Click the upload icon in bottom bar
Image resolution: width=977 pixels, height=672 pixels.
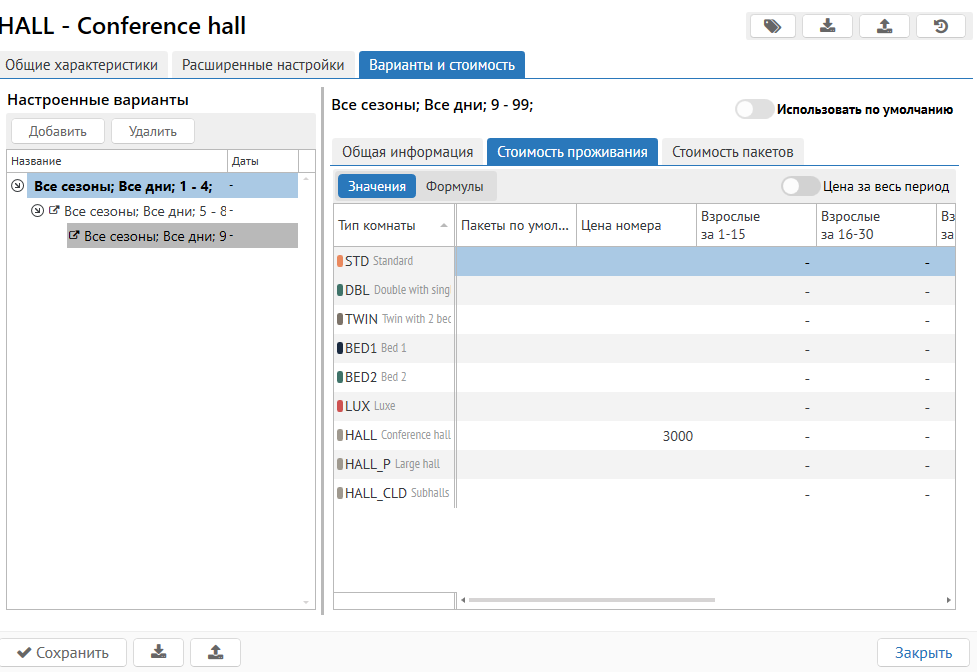[215, 652]
